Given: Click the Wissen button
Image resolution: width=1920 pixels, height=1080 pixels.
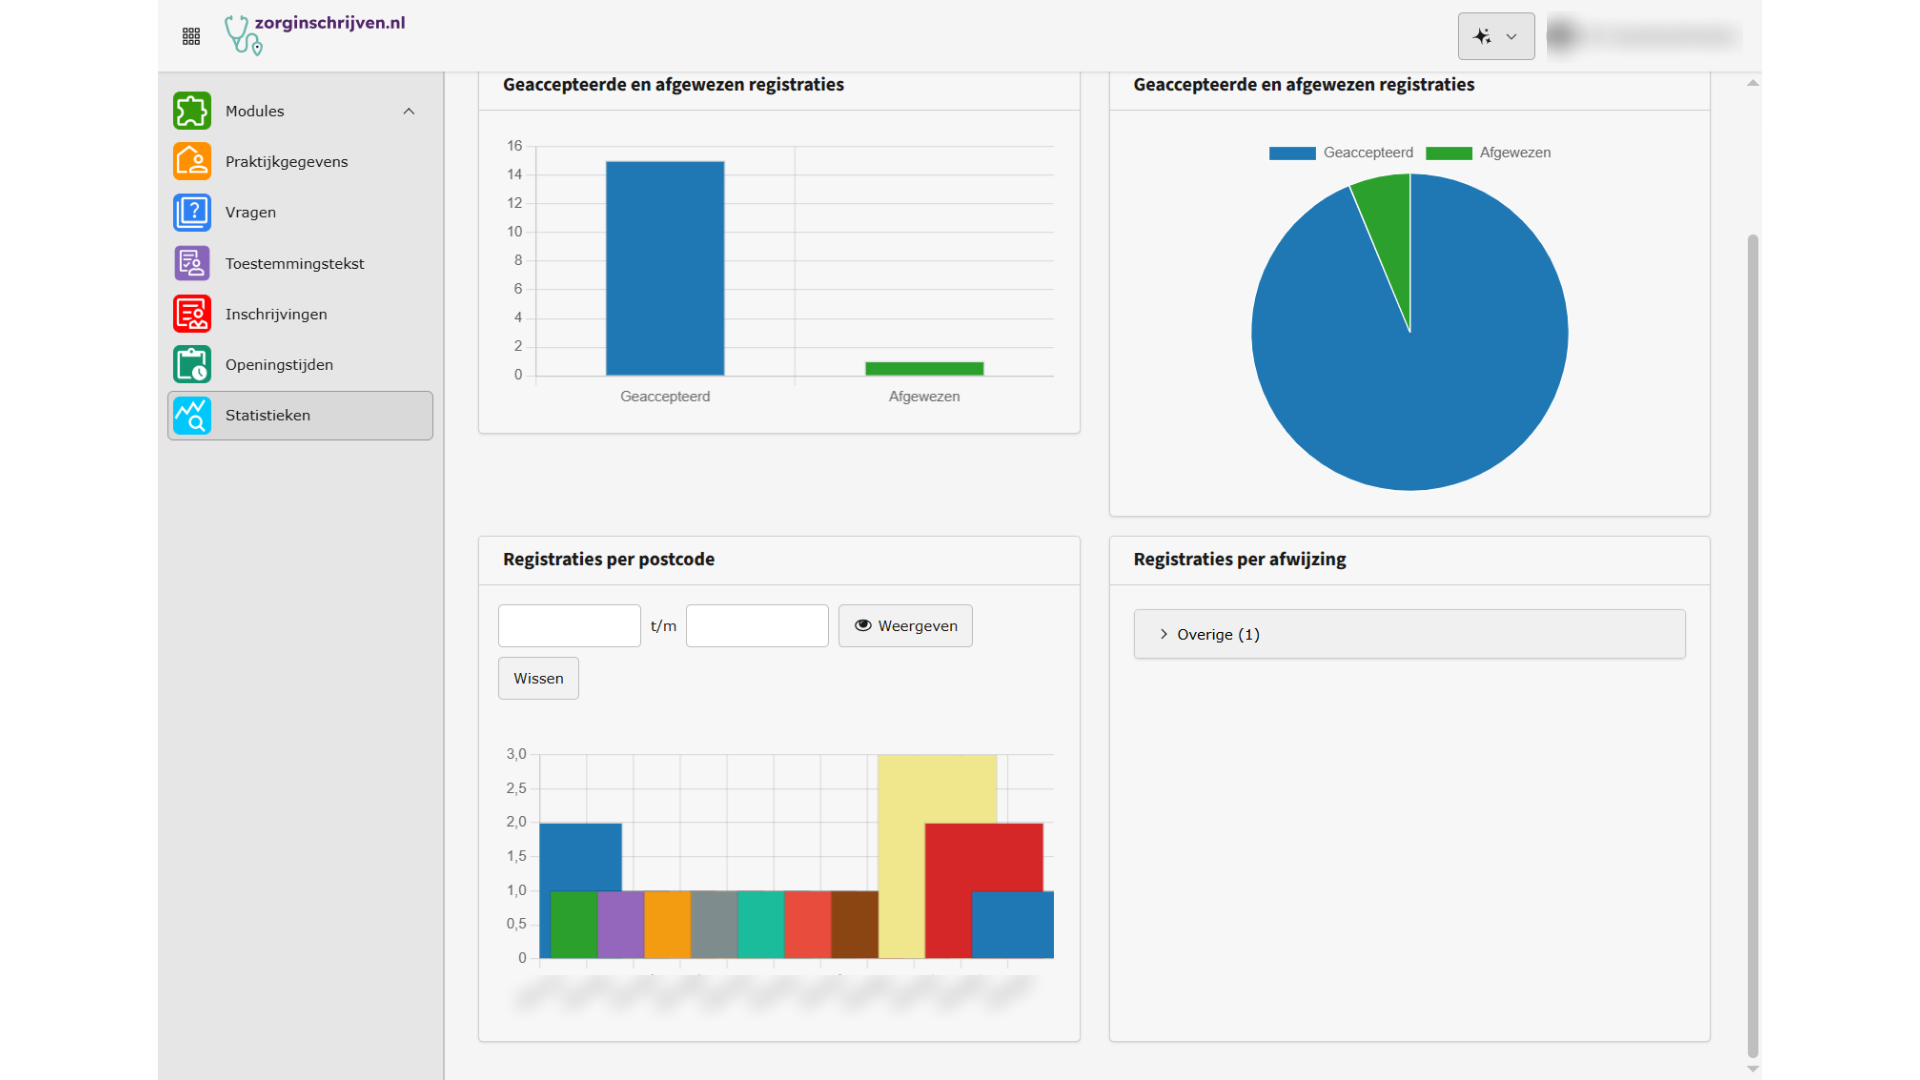Looking at the screenshot, I should 538,678.
